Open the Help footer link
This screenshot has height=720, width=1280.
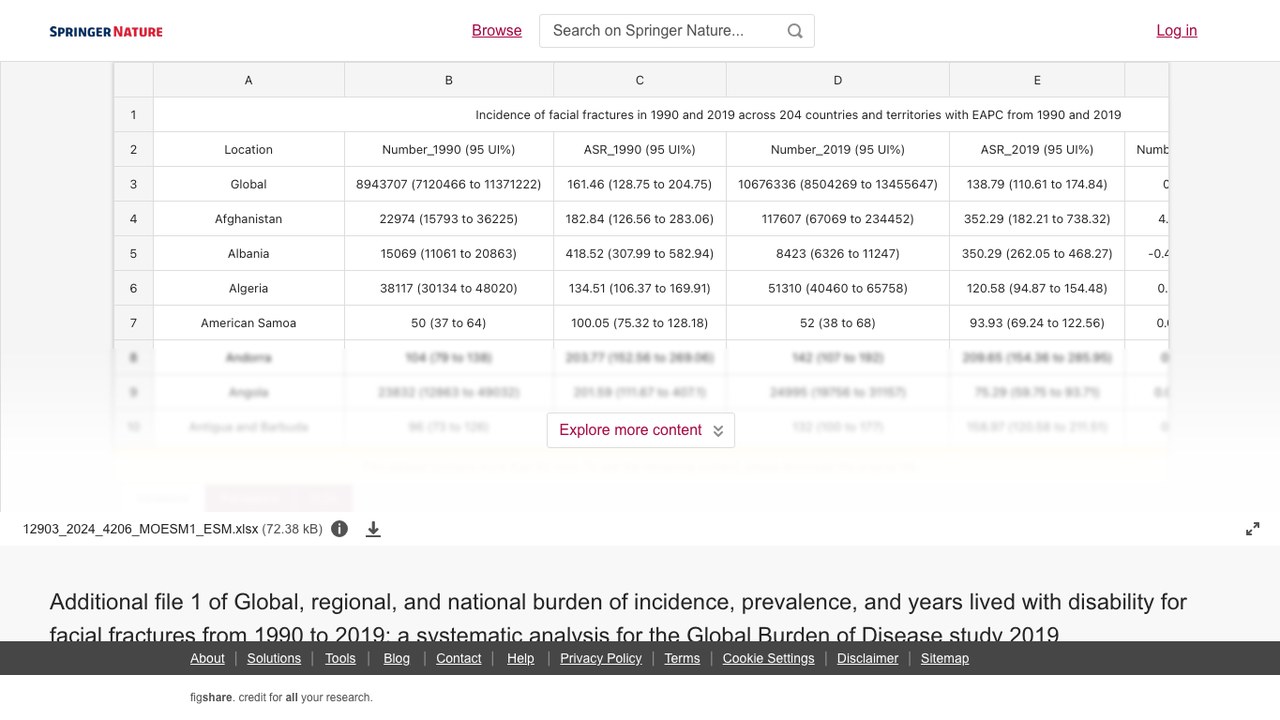(x=520, y=658)
